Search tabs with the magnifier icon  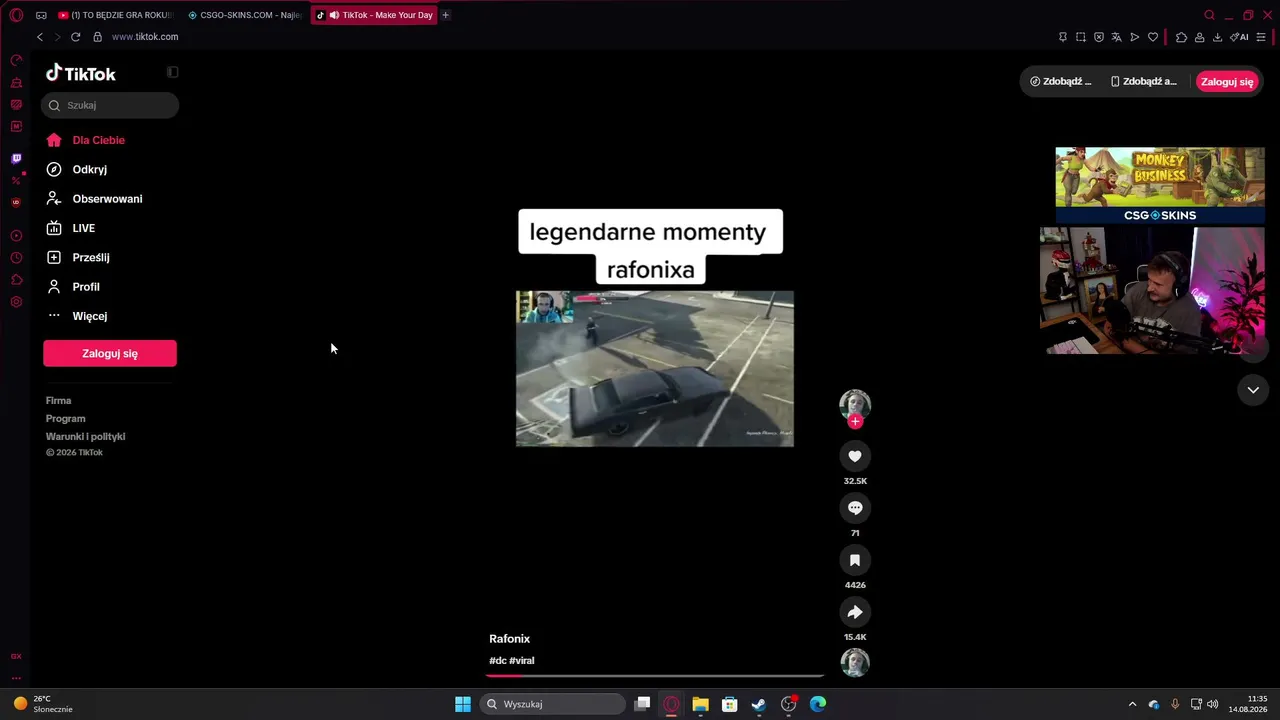click(x=1209, y=15)
